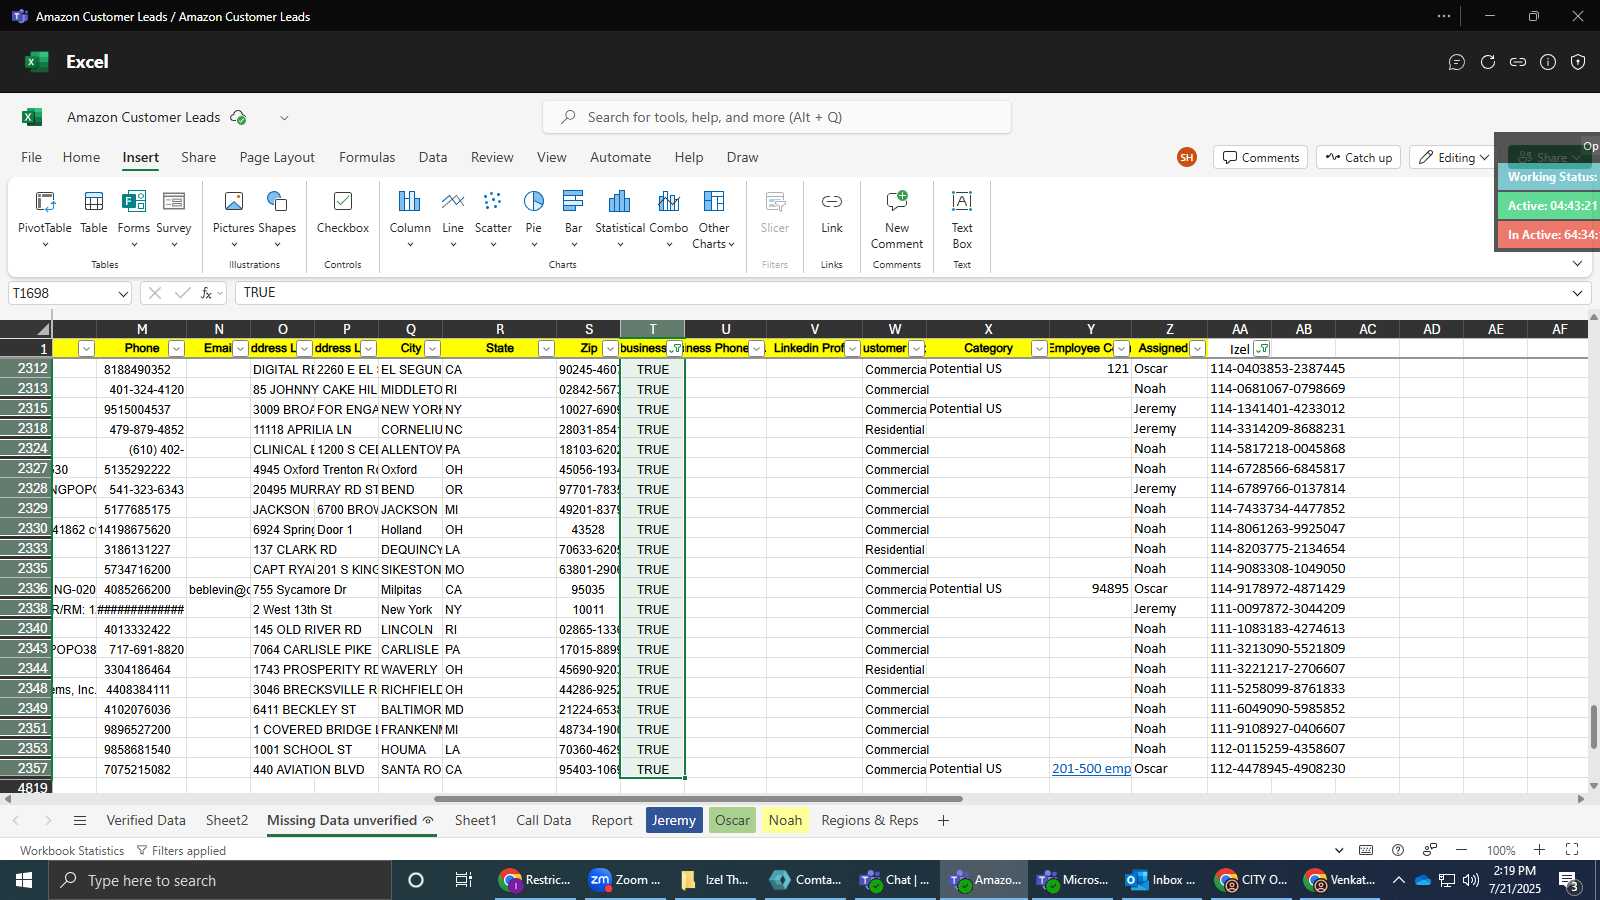1600x900 pixels.
Task: Open the conversation icon in Teams header
Action: point(1457,62)
